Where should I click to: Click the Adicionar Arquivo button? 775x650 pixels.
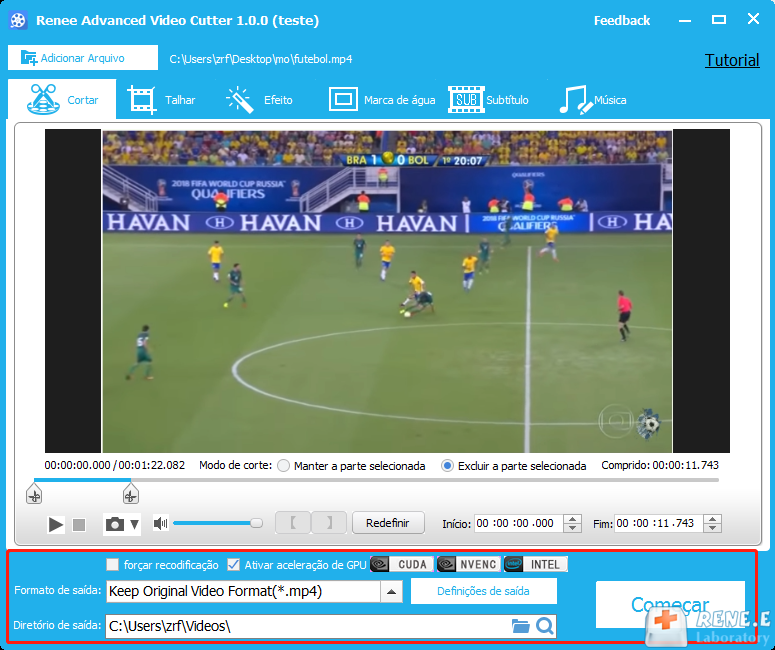[83, 58]
